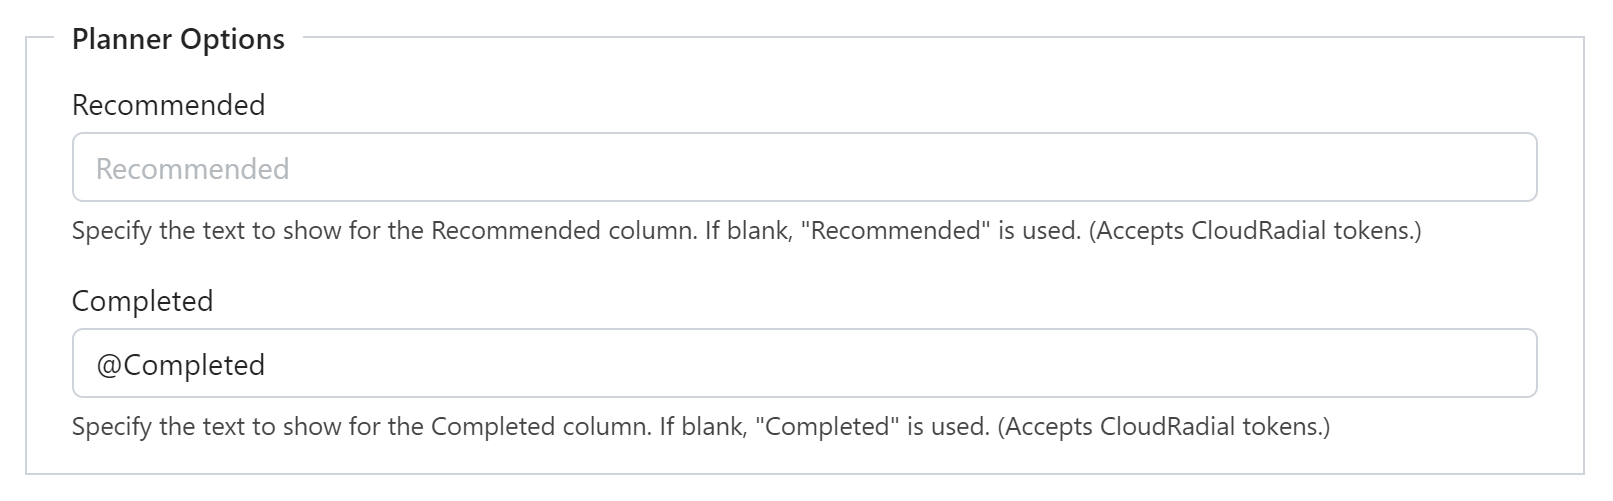Image resolution: width=1613 pixels, height=501 pixels.
Task: Place cursor after @Completed text
Action: click(x=267, y=365)
